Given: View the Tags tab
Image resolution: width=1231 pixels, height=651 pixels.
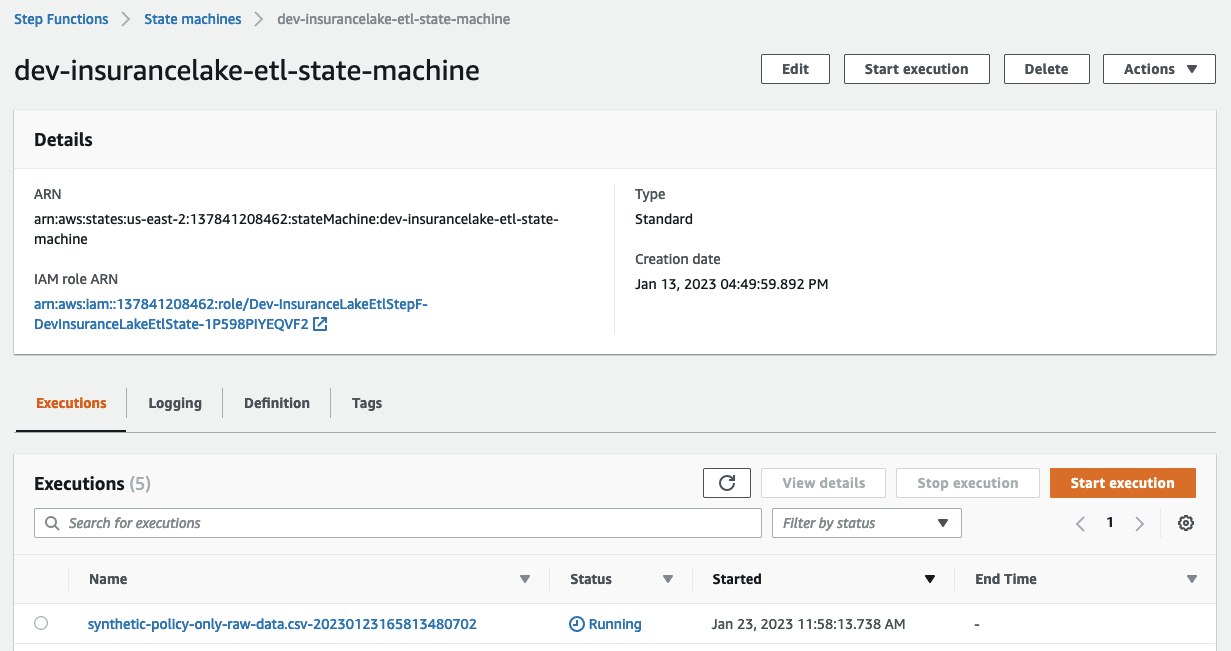Looking at the screenshot, I should tap(366, 402).
